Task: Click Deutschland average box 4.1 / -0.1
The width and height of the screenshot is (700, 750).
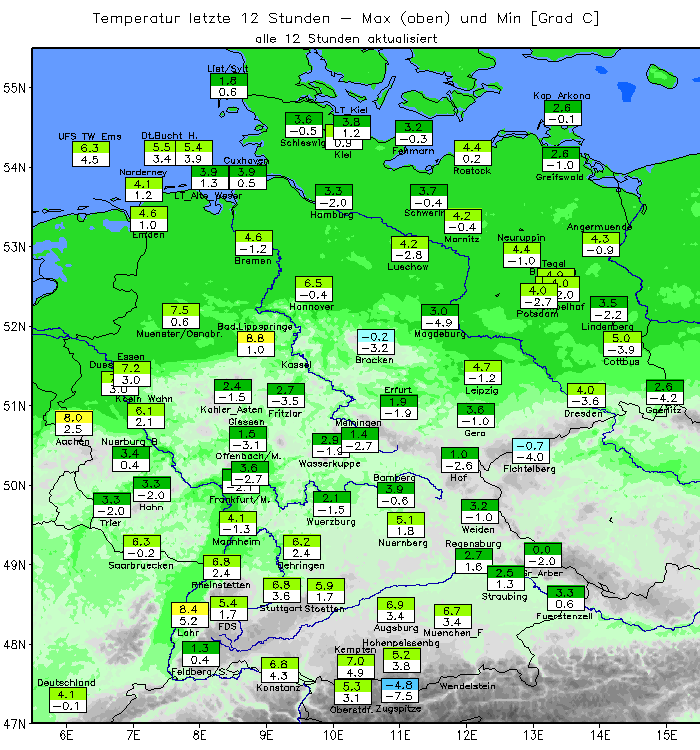Action: pyautogui.click(x=68, y=700)
